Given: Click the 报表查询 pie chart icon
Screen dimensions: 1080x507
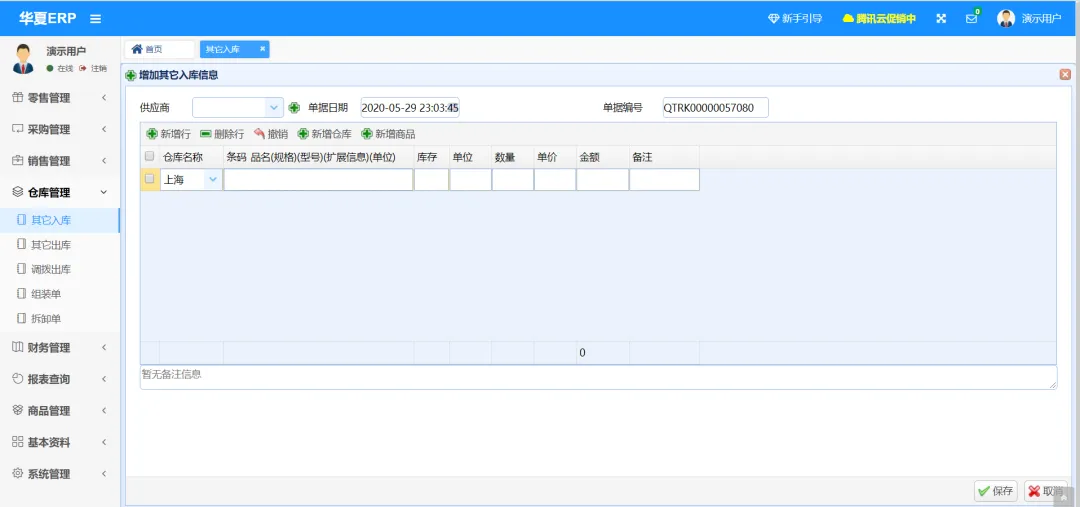Looking at the screenshot, I should 18,379.
